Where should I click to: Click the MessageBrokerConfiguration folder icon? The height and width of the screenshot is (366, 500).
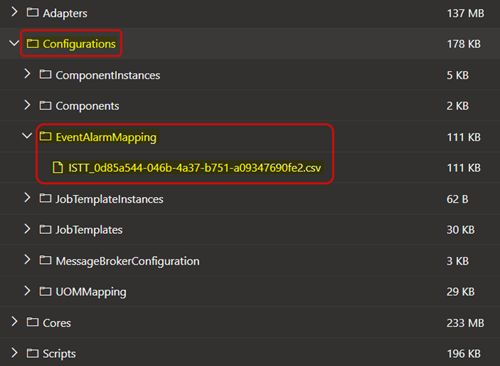(45, 260)
